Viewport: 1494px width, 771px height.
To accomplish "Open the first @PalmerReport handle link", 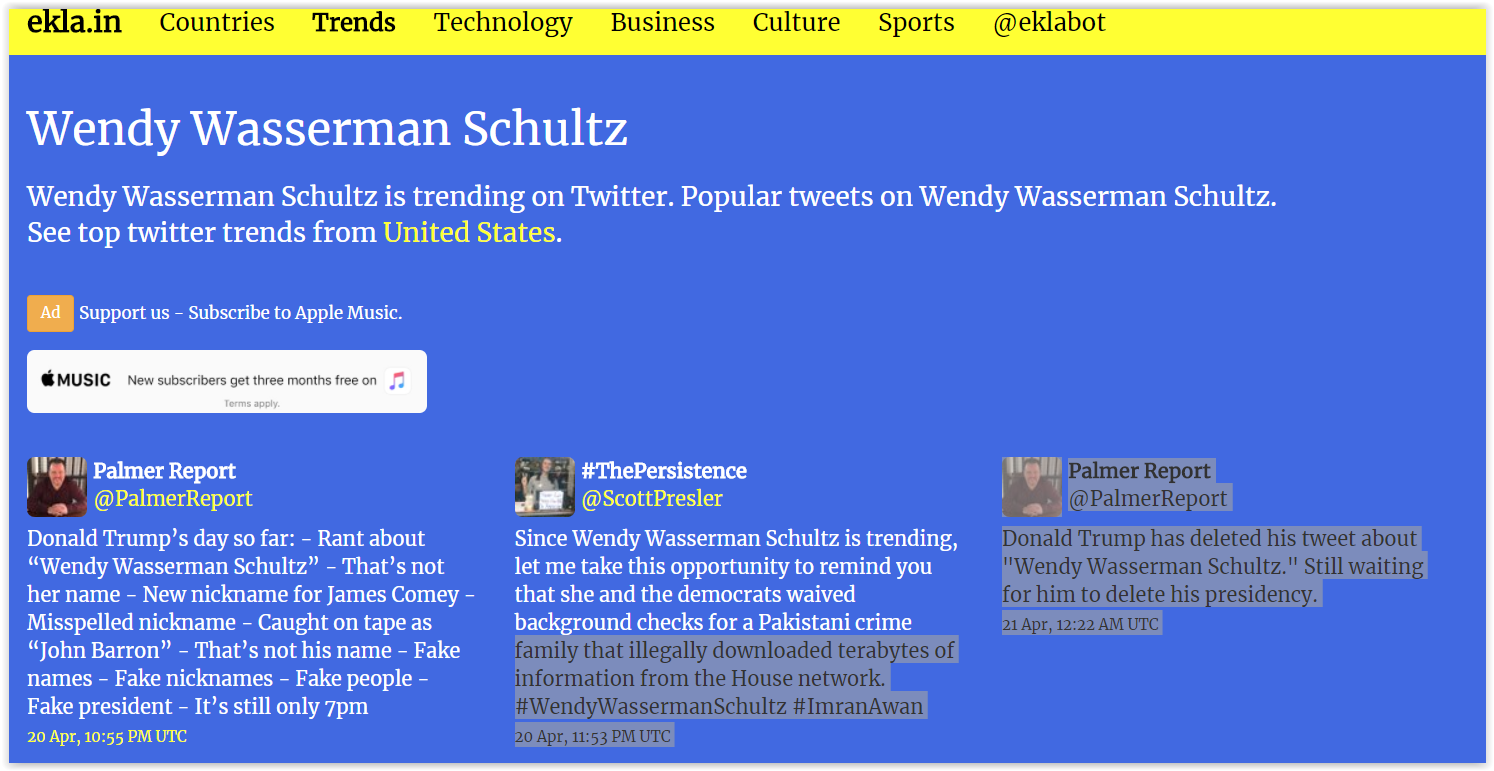I will [172, 498].
